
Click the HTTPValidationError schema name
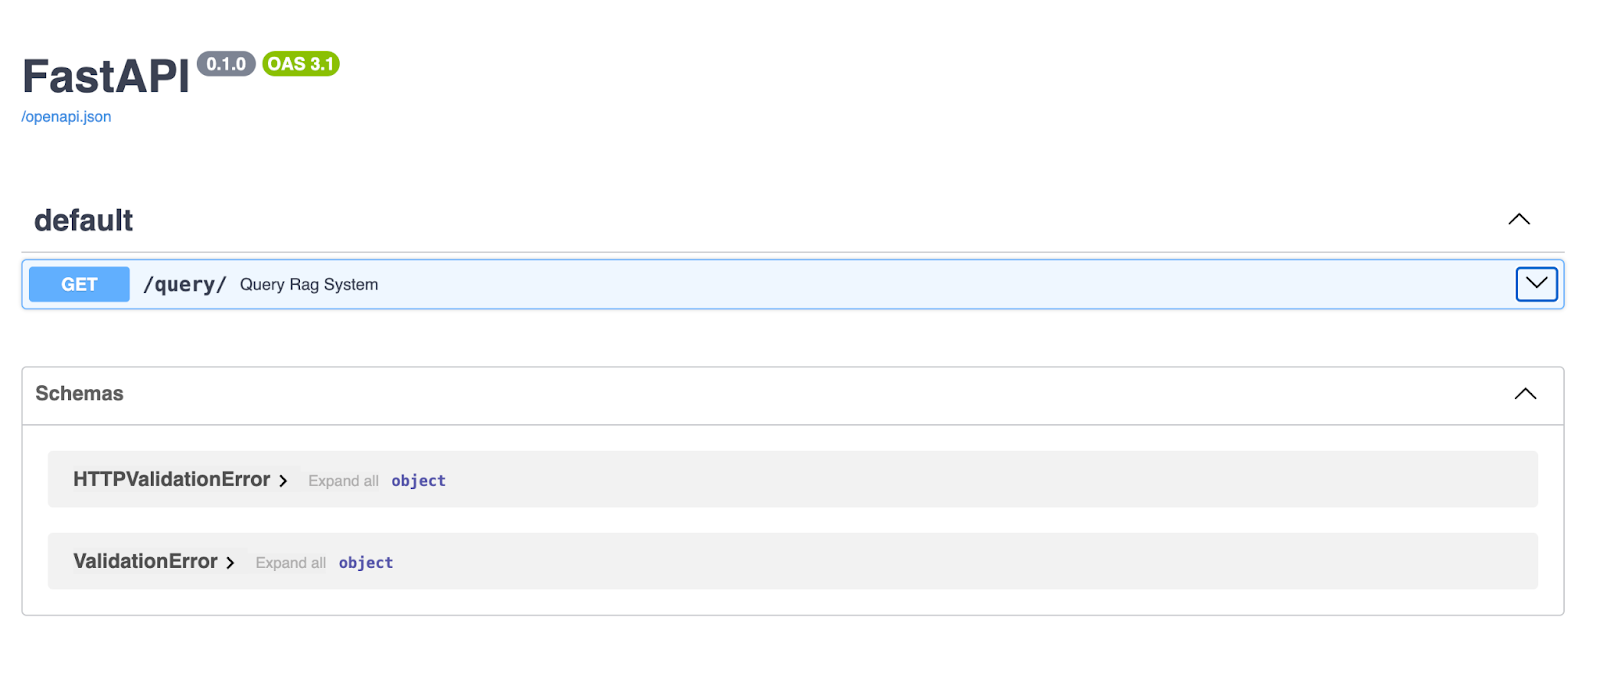(x=170, y=479)
